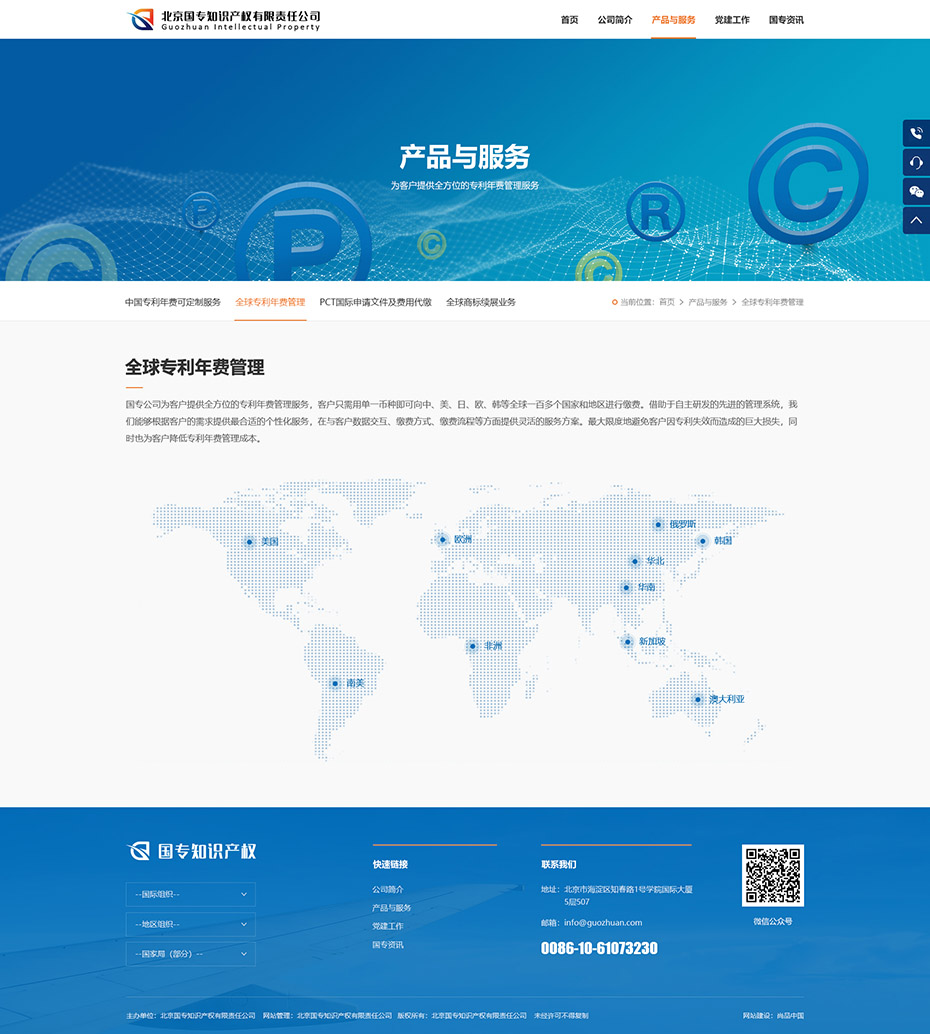
Task: Click 首页 link in breadcrumb trail
Action: [x=666, y=302]
